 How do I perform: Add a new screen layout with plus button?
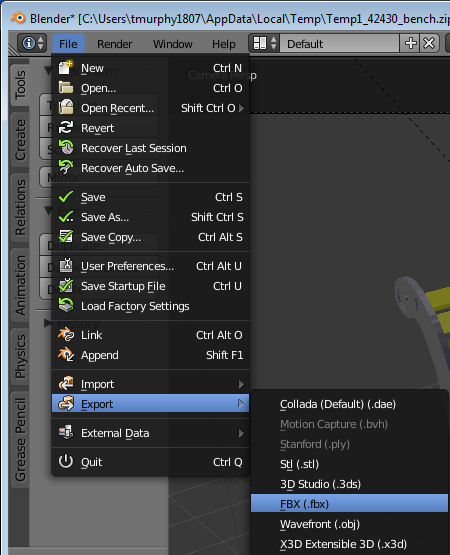[410, 44]
